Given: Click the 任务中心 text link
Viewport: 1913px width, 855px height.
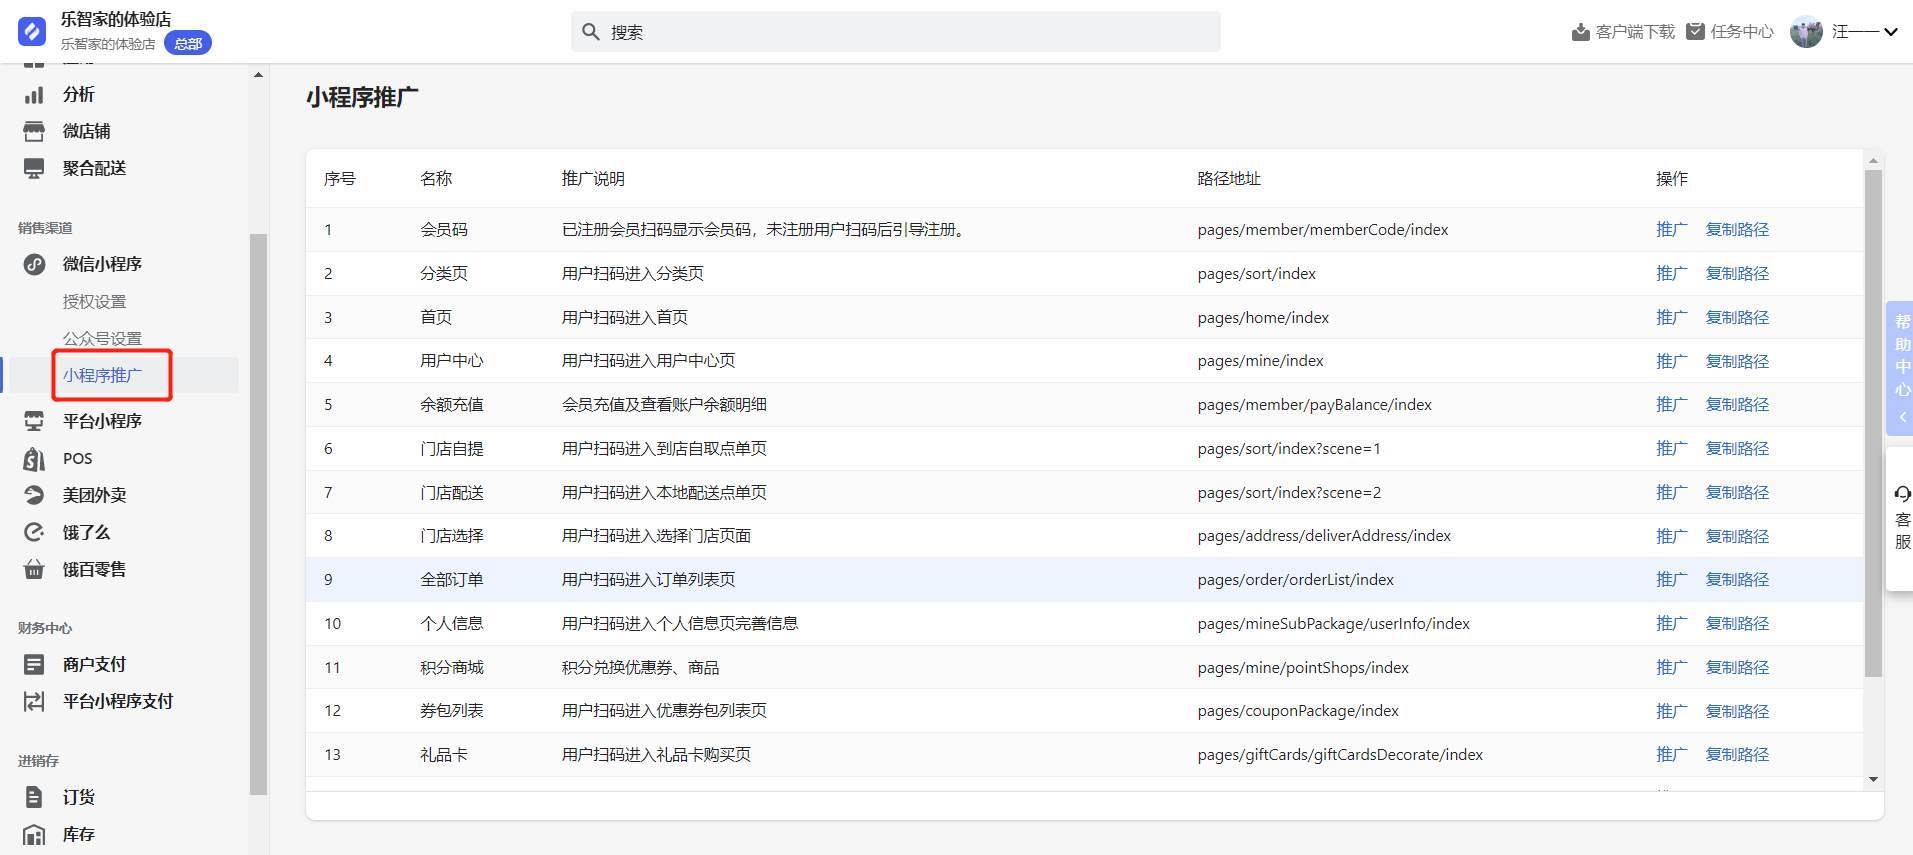Looking at the screenshot, I should [x=1742, y=32].
